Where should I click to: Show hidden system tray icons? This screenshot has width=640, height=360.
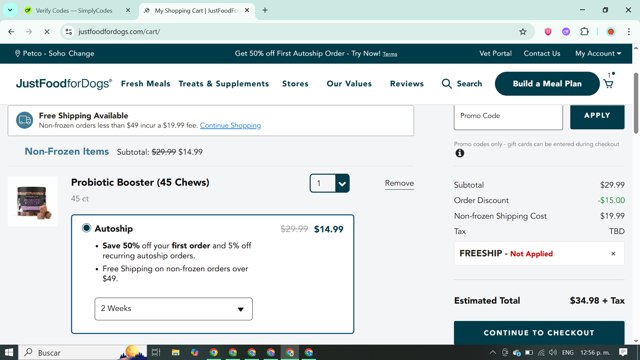point(493,352)
